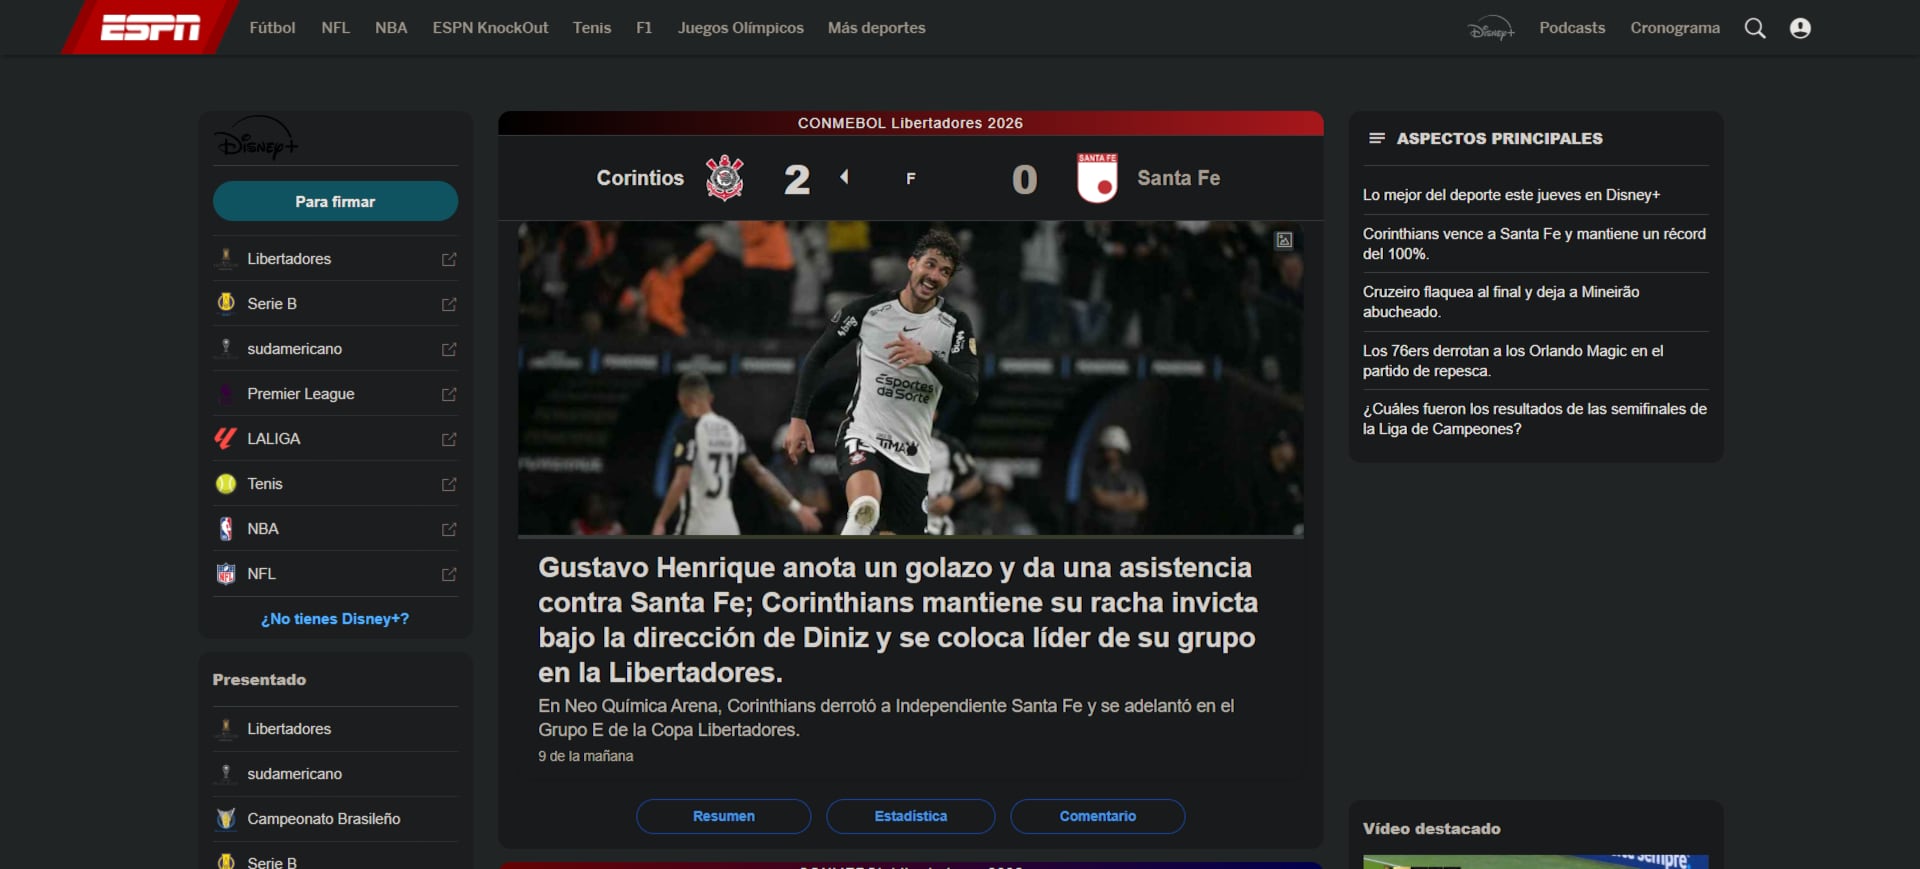
Task: Click the Disney+ logo in left sidebar
Action: tap(256, 138)
